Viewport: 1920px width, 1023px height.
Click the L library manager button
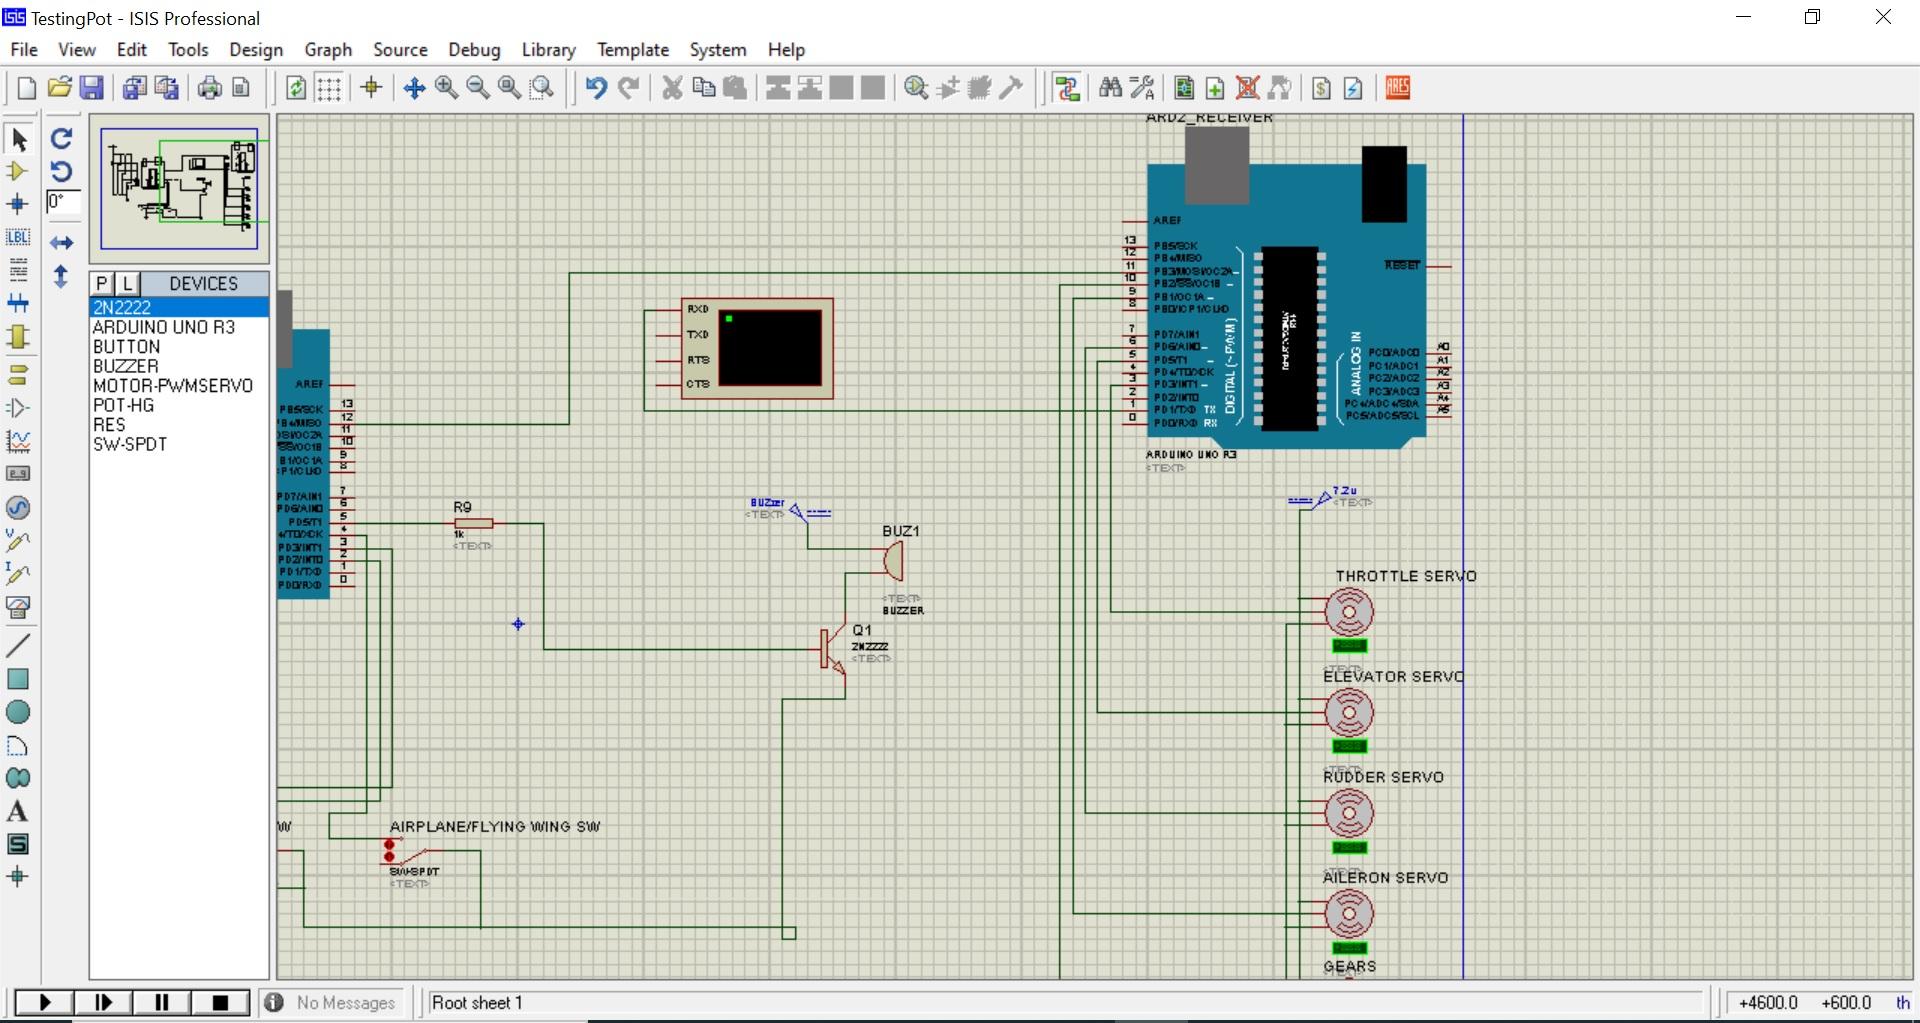pyautogui.click(x=128, y=284)
